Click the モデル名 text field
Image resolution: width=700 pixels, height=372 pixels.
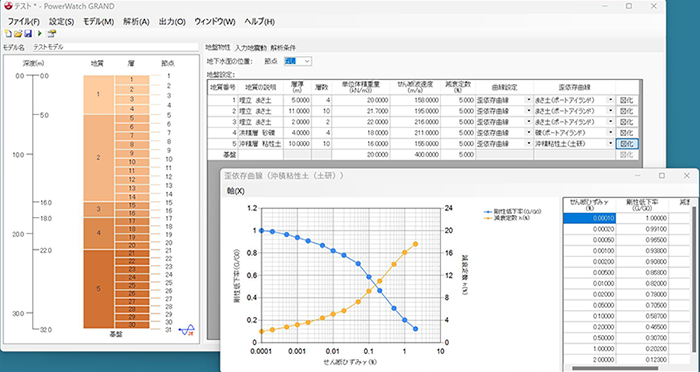pyautogui.click(x=115, y=47)
